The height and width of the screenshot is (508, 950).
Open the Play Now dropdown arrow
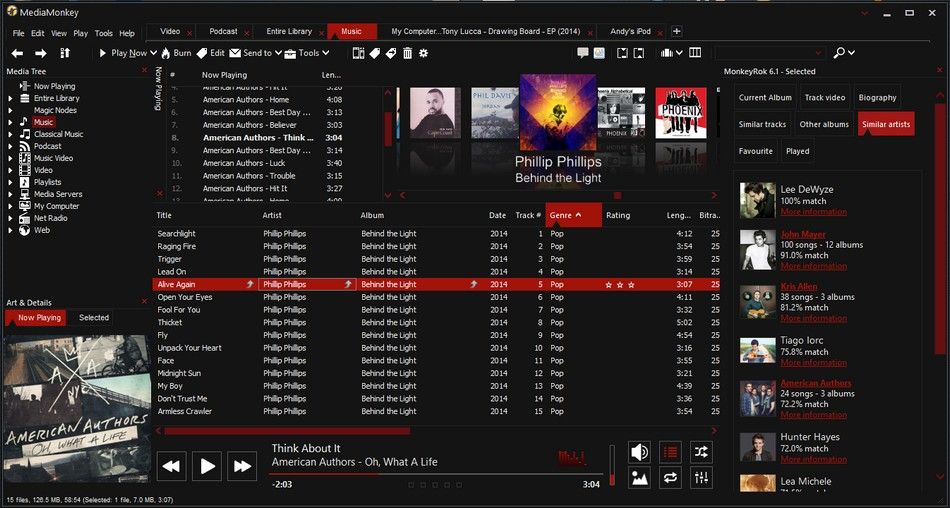(153, 53)
